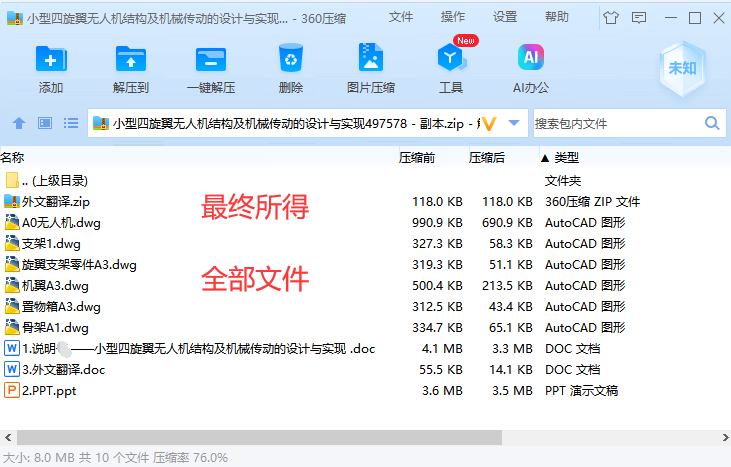The height and width of the screenshot is (467, 731).
Task: Open the 工具 (Tools) icon
Action: (x=450, y=57)
